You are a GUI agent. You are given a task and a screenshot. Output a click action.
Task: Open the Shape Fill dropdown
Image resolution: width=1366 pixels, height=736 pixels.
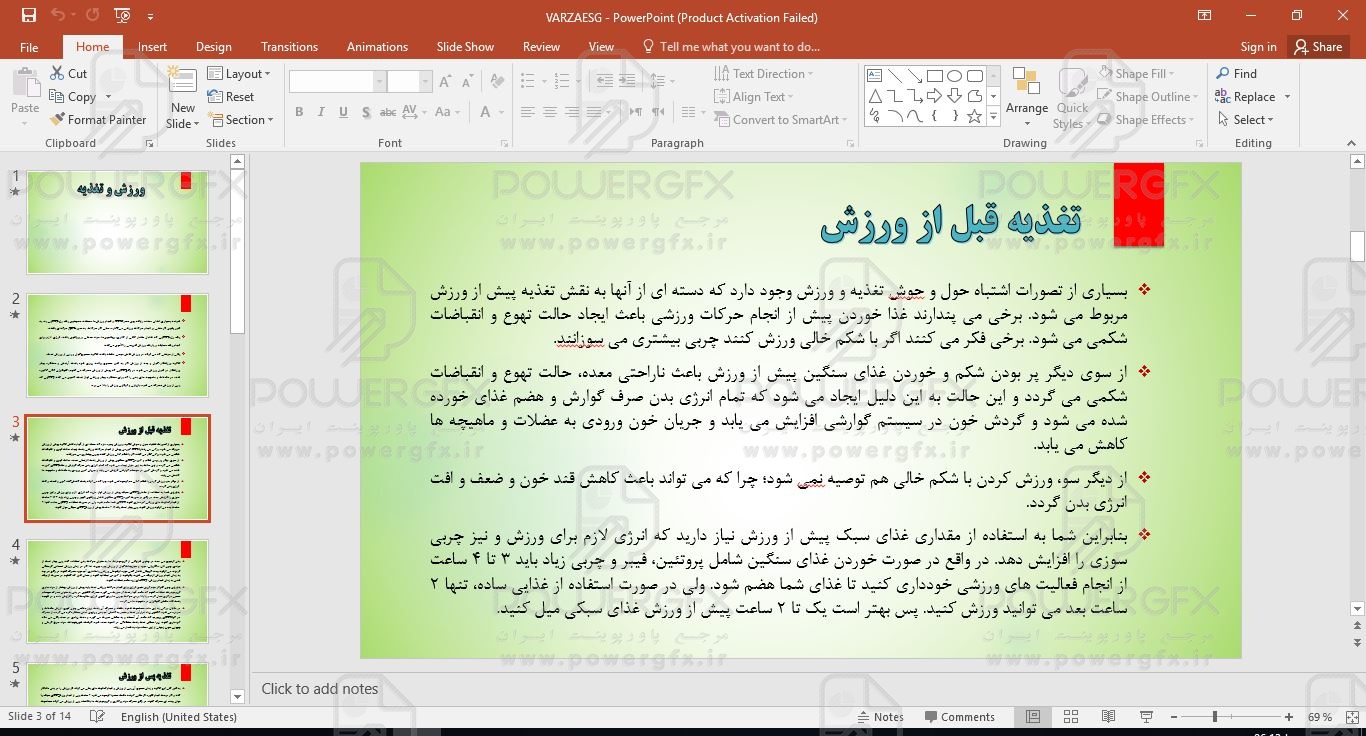pyautogui.click(x=1138, y=74)
